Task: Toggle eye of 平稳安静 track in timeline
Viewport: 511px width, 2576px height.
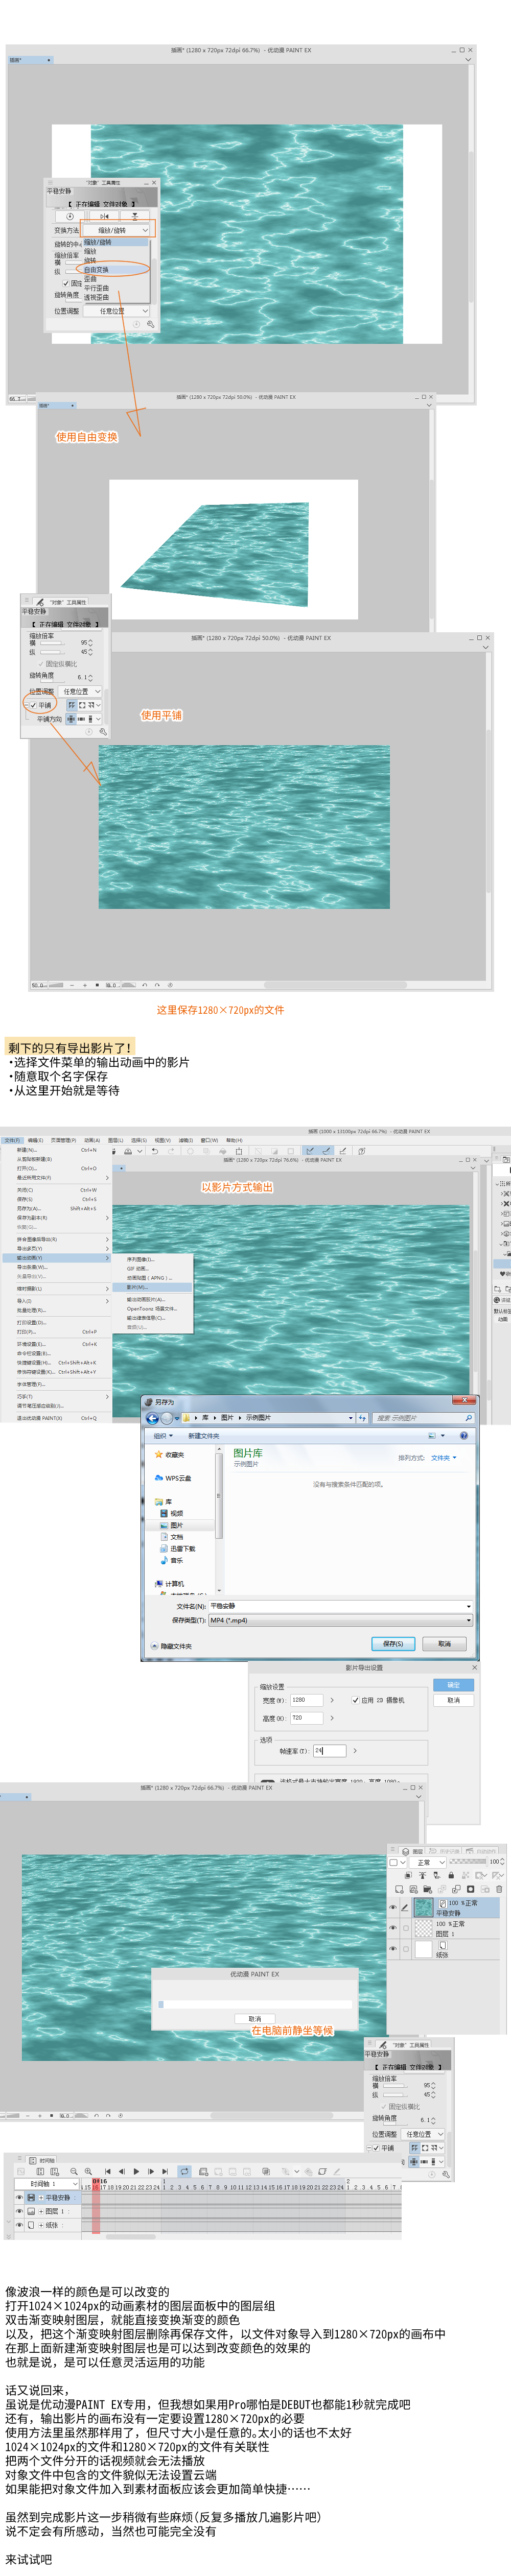Action: pyautogui.click(x=19, y=2197)
